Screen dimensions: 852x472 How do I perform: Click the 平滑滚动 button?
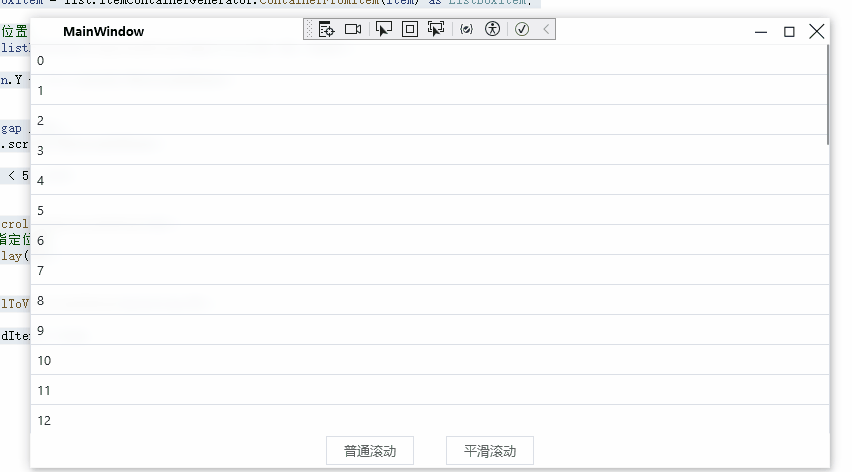click(490, 451)
